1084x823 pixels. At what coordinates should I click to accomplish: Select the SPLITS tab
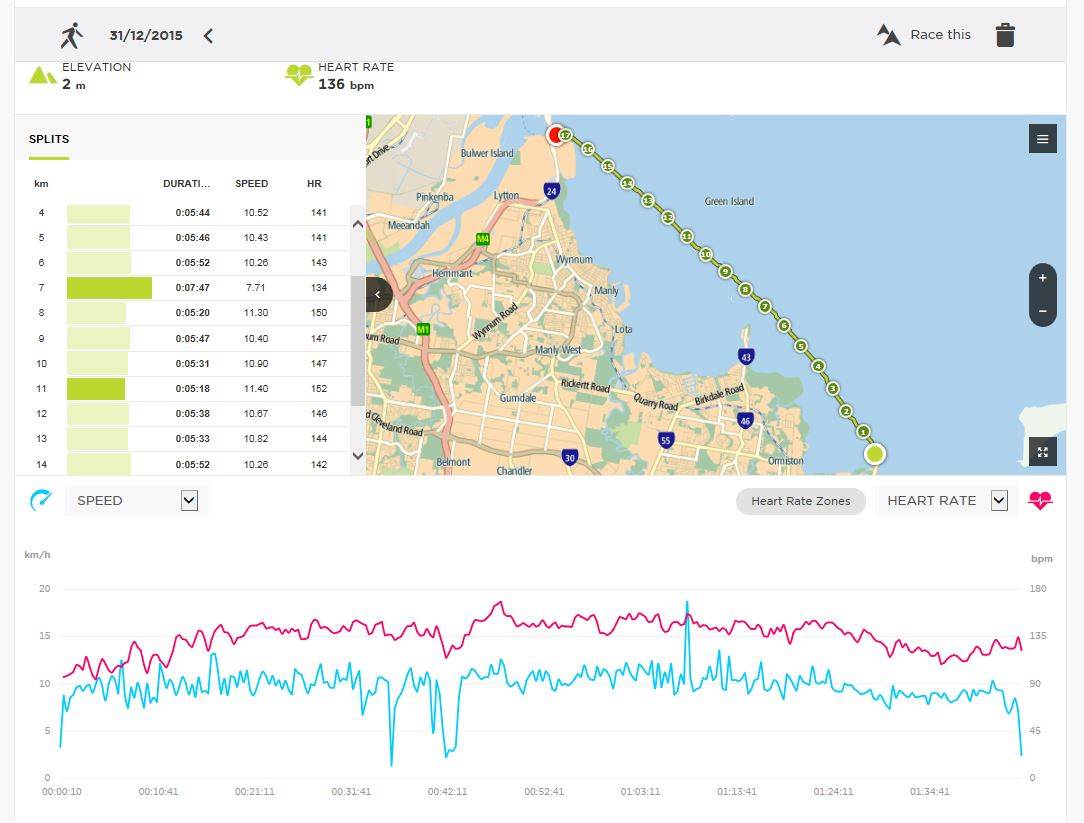(49, 139)
